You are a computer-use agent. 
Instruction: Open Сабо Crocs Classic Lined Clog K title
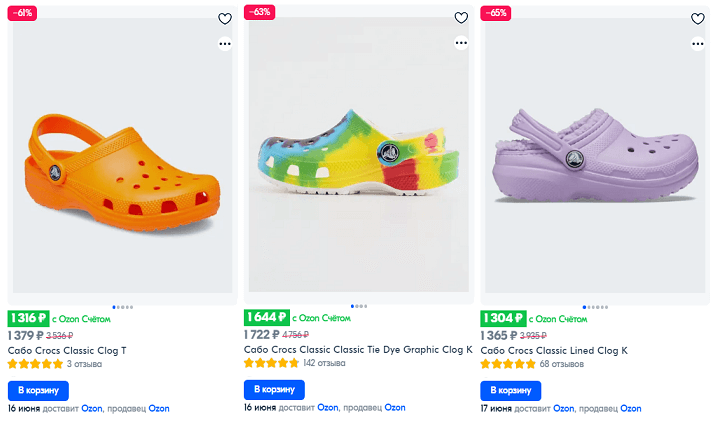pyautogui.click(x=554, y=351)
